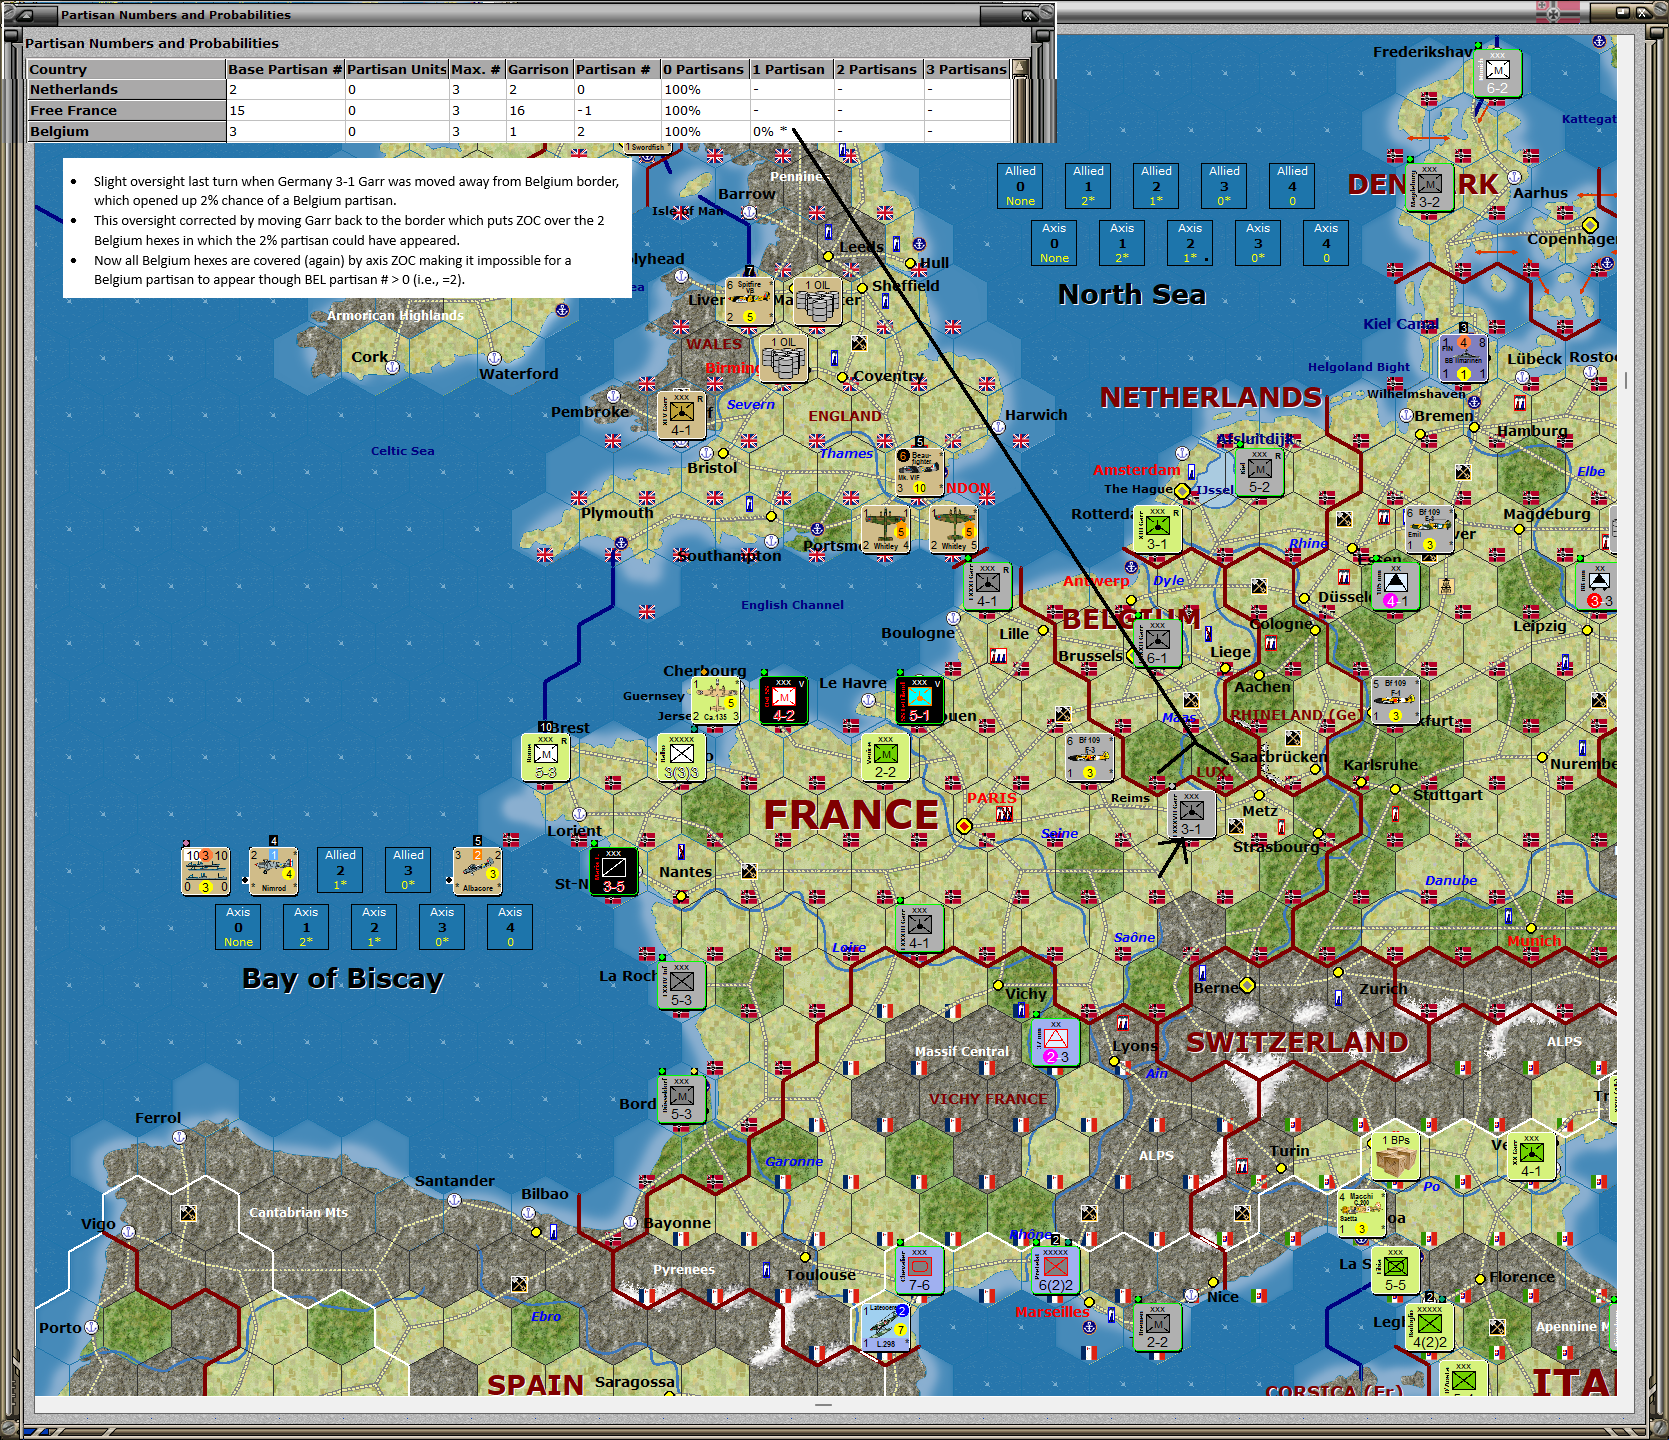
Task: Select the 6-1 unit at Brussels
Action: click(x=1157, y=643)
